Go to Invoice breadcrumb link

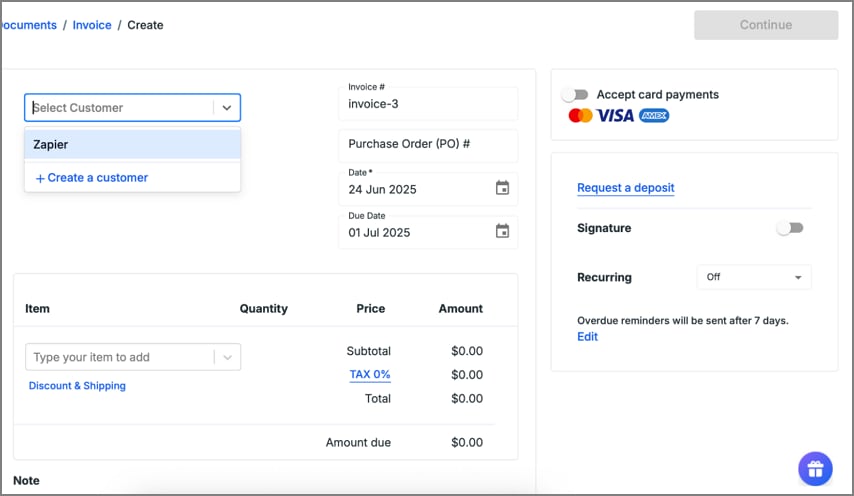pos(92,25)
